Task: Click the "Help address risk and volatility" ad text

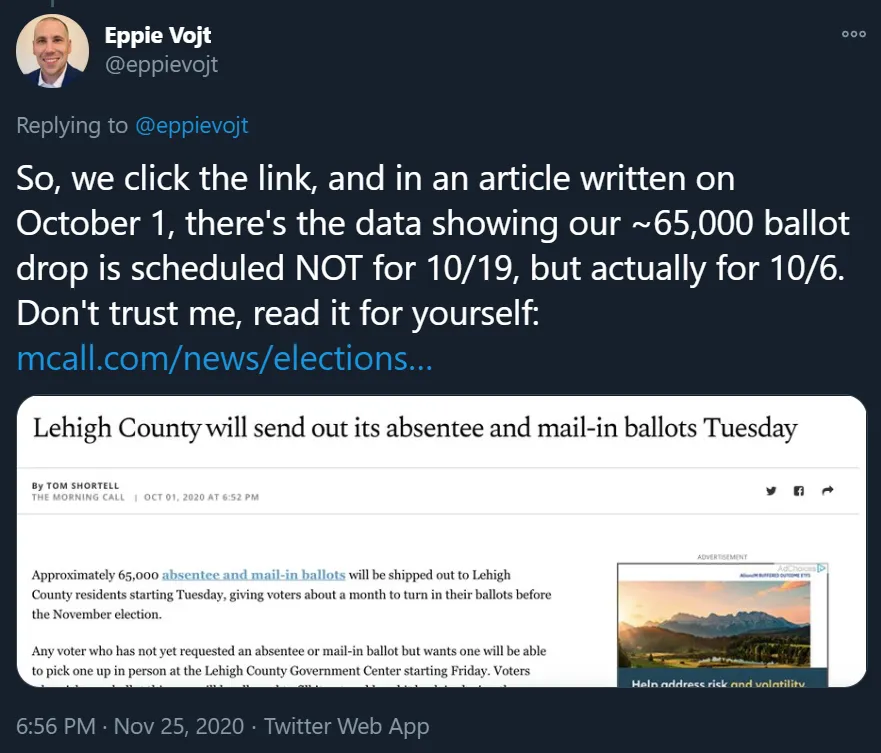Action: point(717,682)
